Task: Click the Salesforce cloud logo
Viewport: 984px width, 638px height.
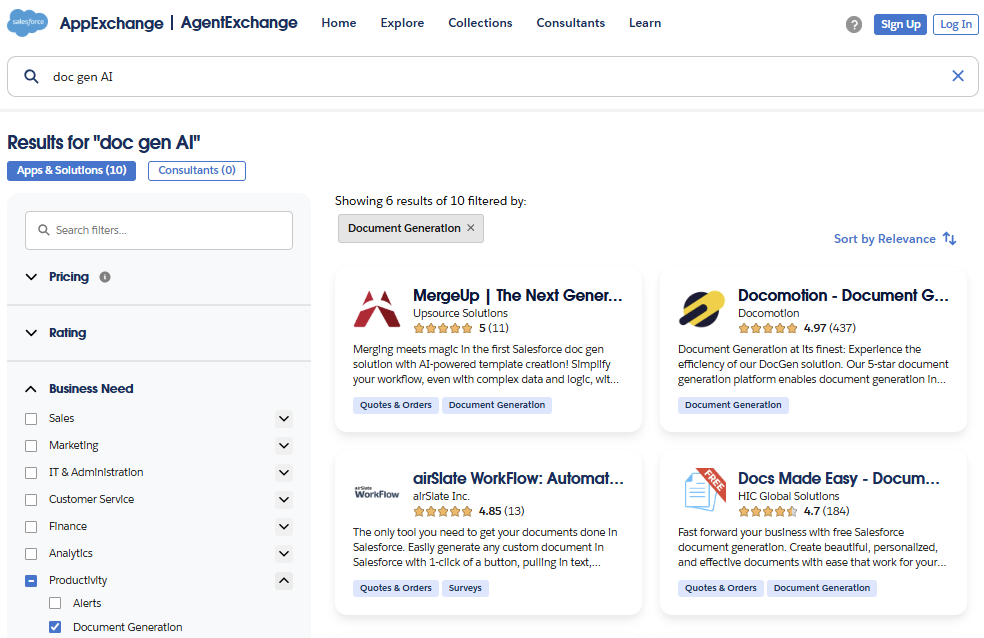Action: pos(28,23)
